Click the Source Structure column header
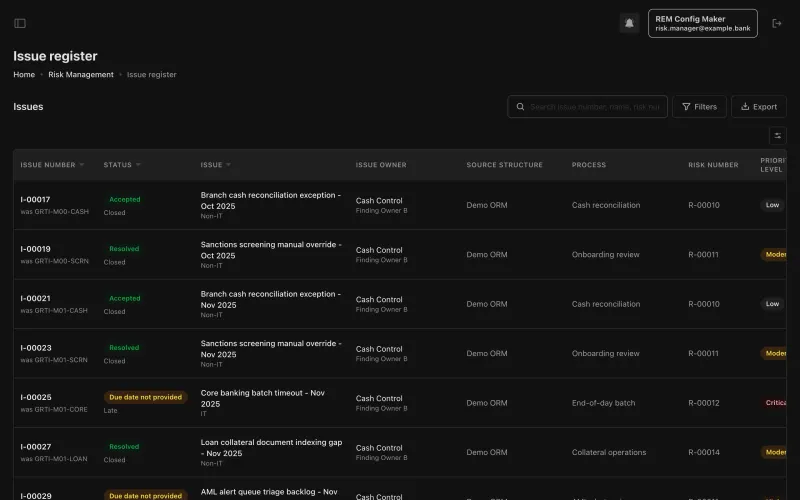 tap(504, 165)
